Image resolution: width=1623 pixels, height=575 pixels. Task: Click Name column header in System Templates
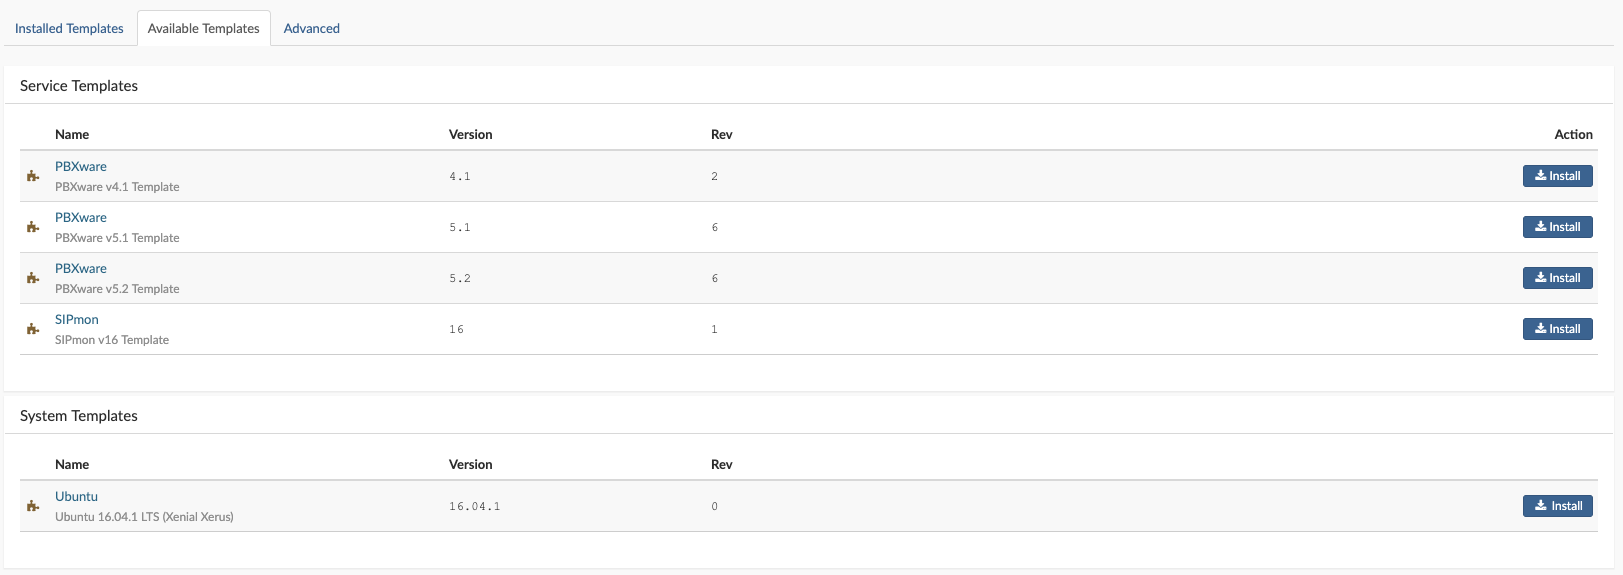[x=72, y=464]
